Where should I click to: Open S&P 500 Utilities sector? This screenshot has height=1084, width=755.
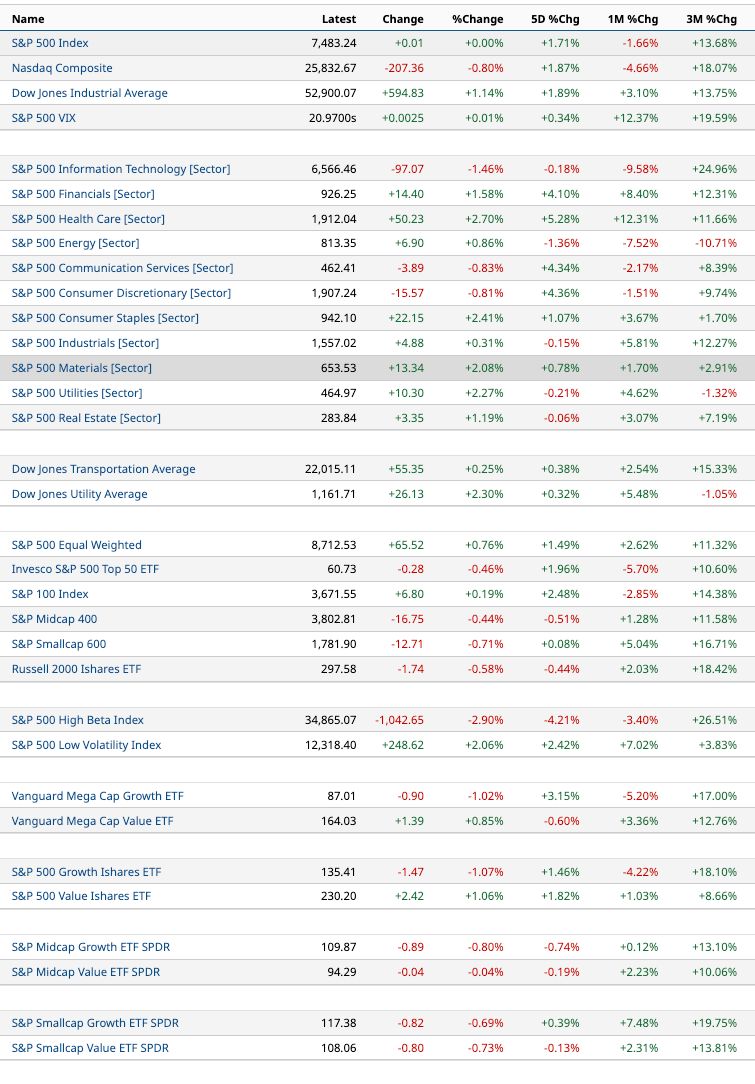click(x=77, y=393)
